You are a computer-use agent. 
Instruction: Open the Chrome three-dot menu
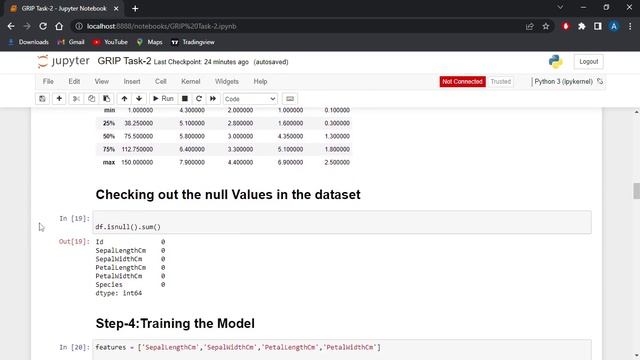click(630, 26)
